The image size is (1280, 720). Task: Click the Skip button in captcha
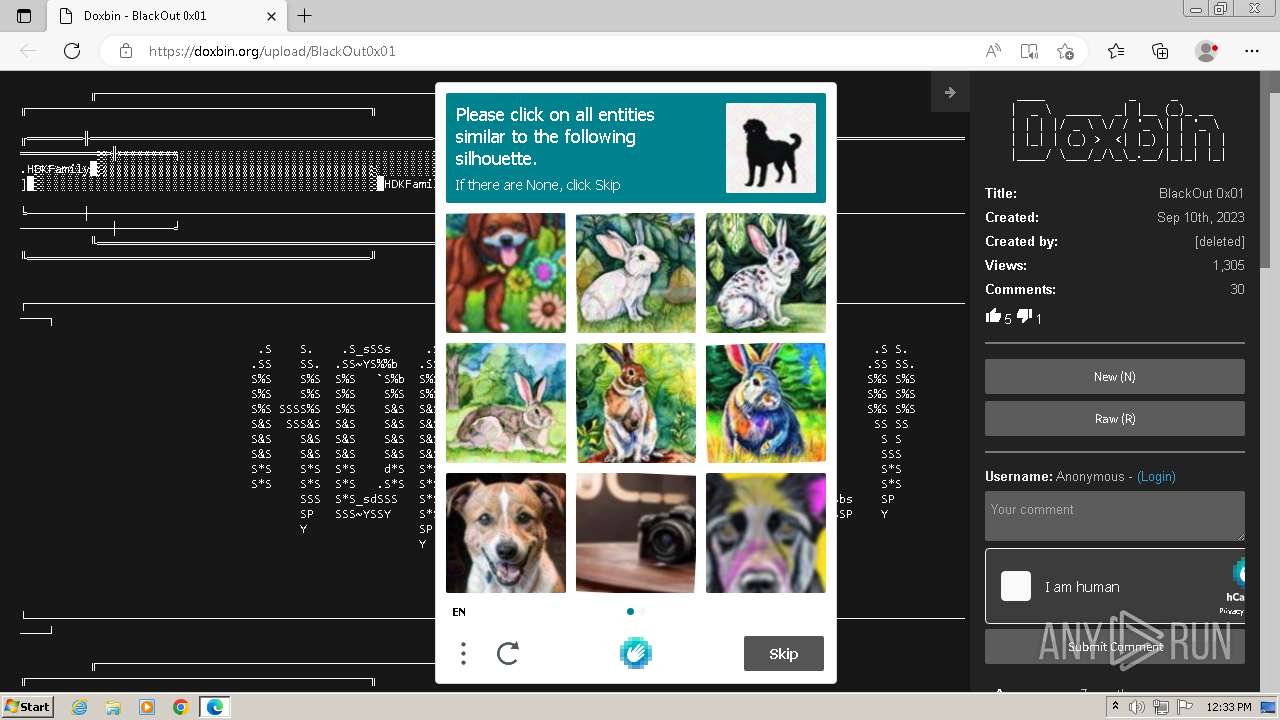(784, 654)
